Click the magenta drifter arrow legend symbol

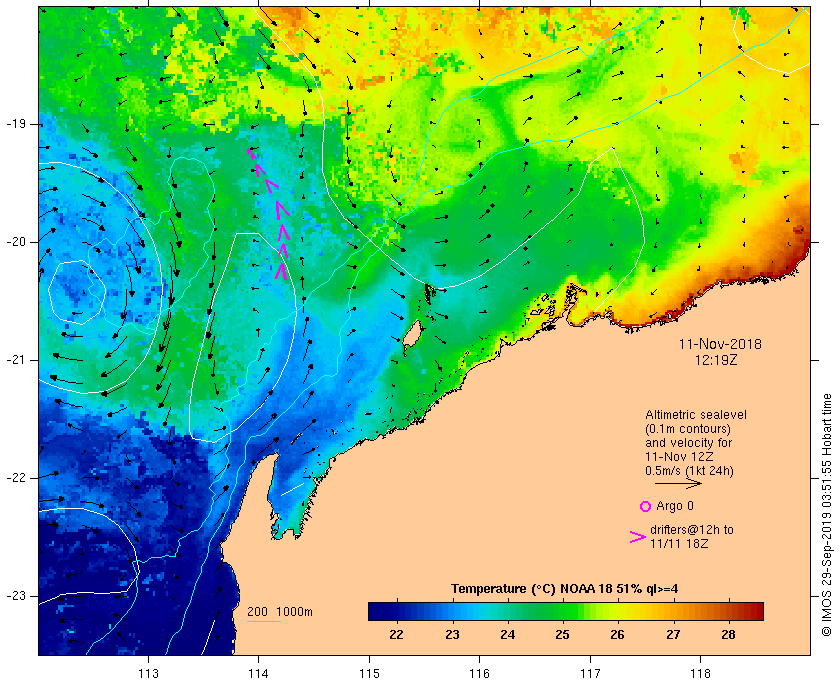tap(638, 537)
